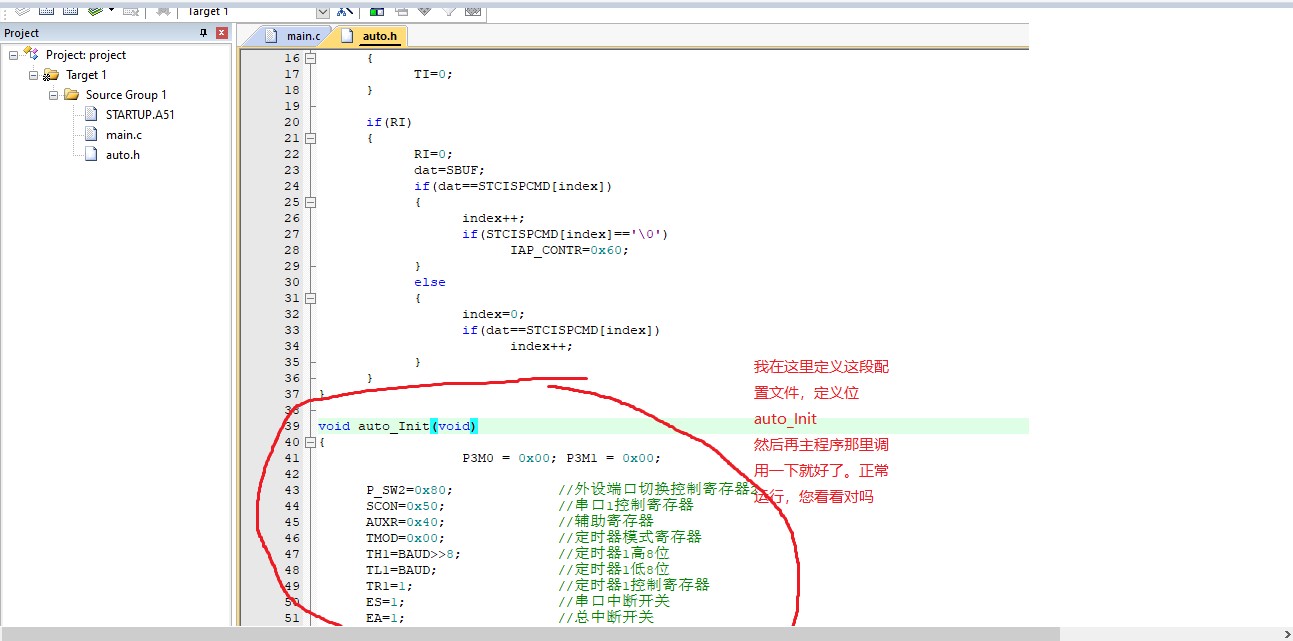This screenshot has height=641, width=1293.
Task: Click the '//总中断开关' comment
Action: (606, 618)
